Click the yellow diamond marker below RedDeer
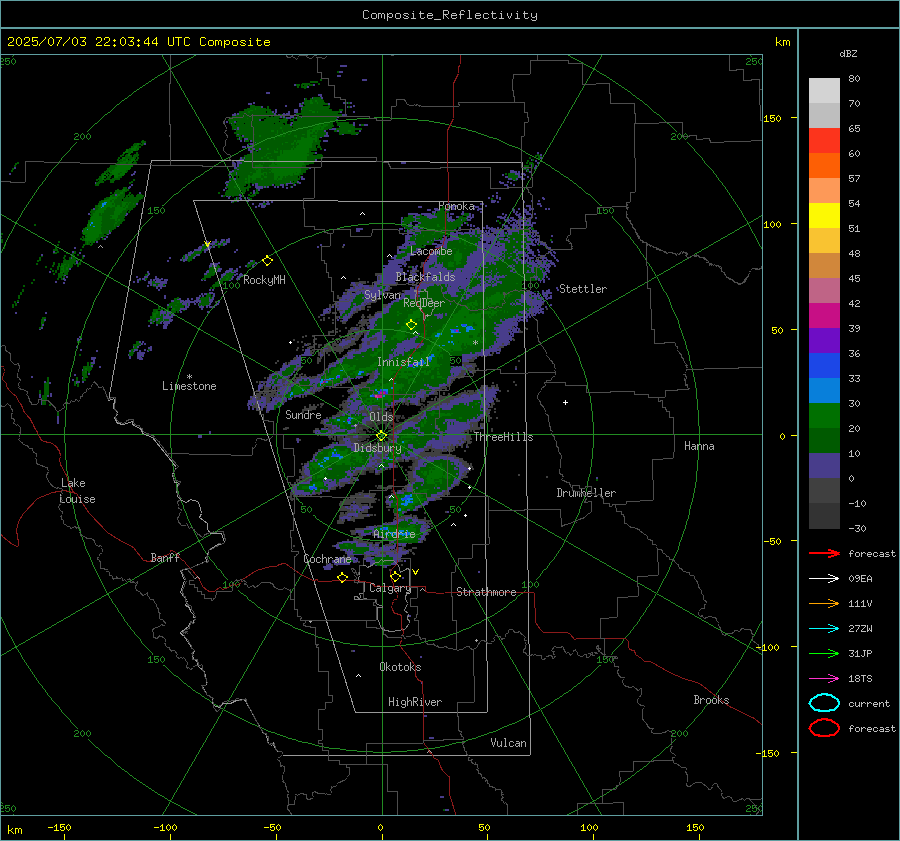Screen dimensions: 900x841 pos(411,325)
